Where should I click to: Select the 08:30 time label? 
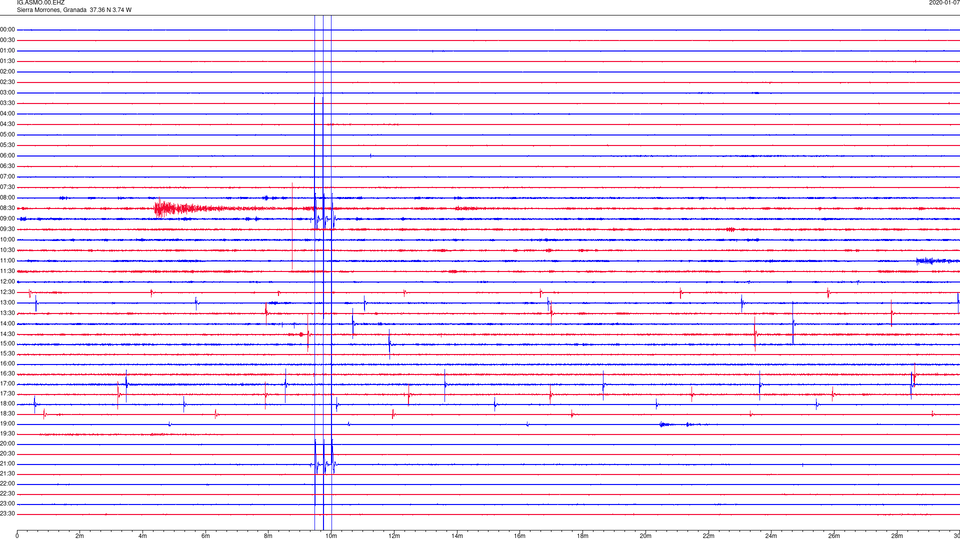[x=7, y=208]
